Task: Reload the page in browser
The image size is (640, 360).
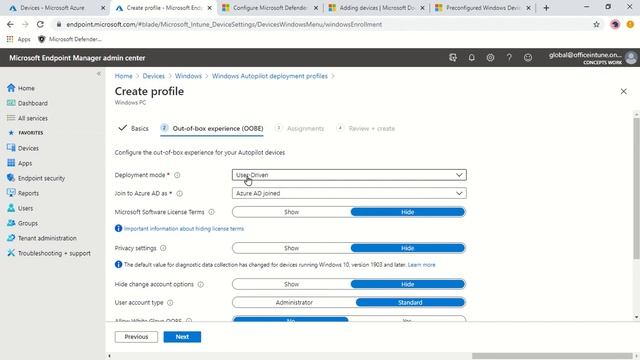Action: [x=40, y=24]
